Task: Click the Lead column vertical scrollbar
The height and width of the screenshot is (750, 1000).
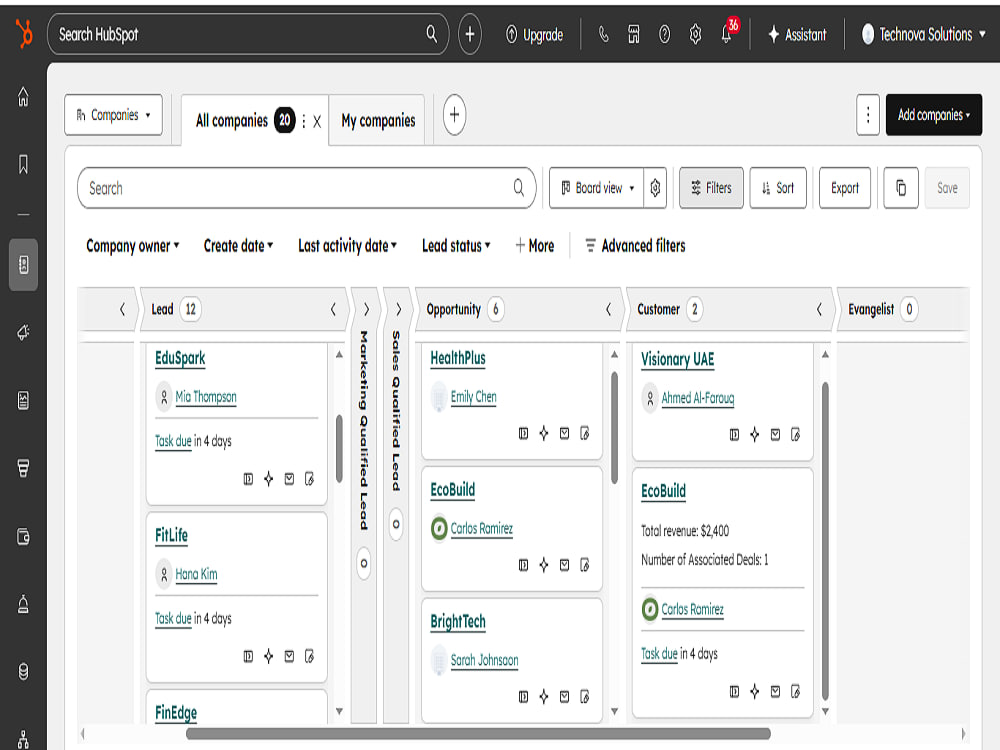Action: click(339, 448)
